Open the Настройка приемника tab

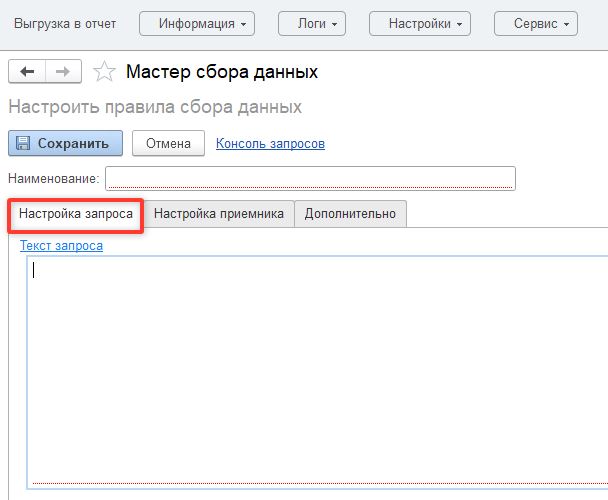pos(219,214)
